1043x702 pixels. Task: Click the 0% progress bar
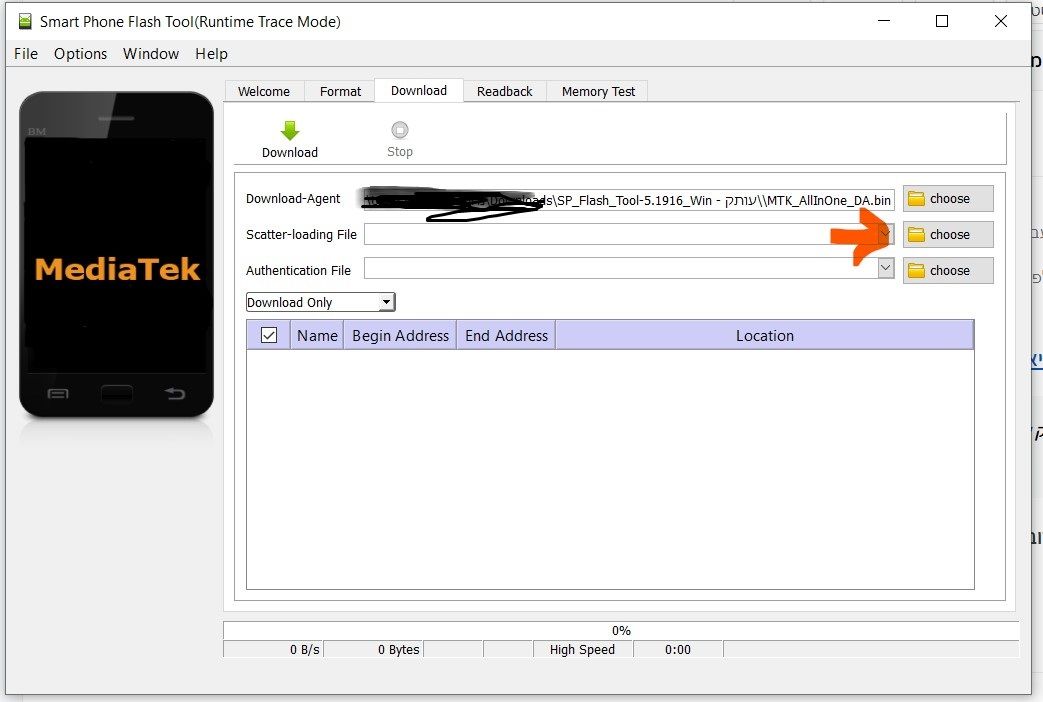coord(620,631)
